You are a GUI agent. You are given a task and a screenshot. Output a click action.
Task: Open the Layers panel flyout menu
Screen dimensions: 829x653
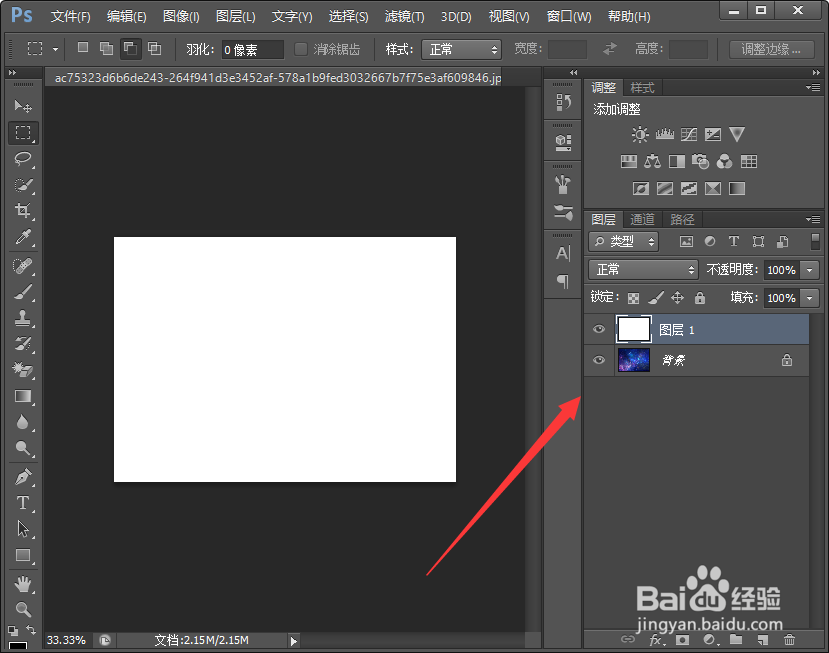coord(813,219)
